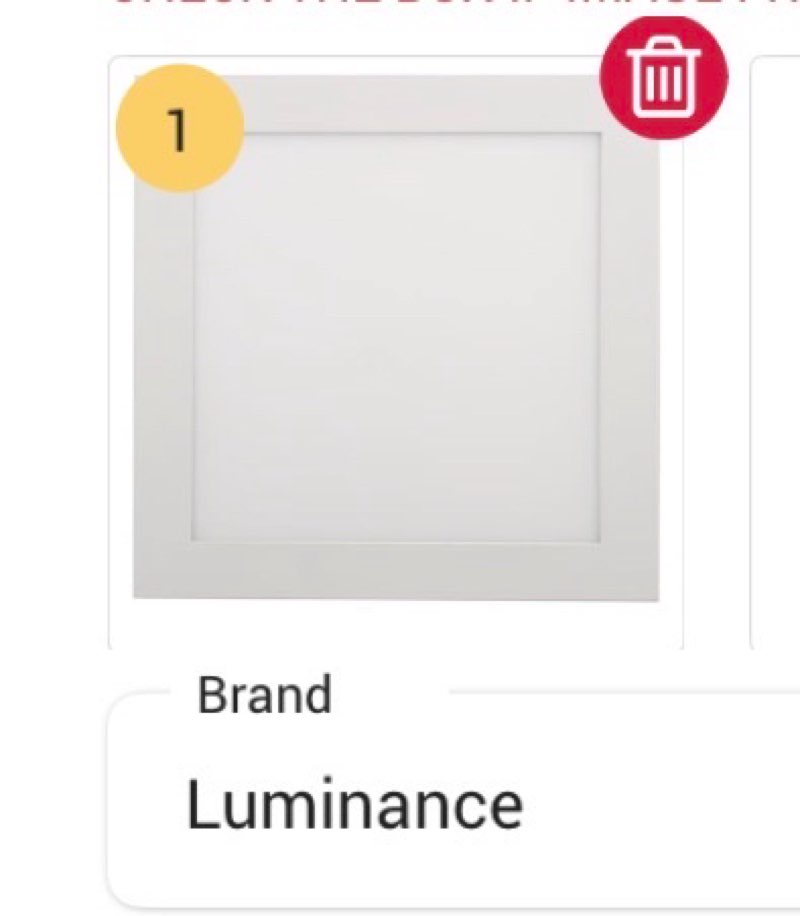Tap the yellow circle badge on the image
800x916 pixels.
pos(177,129)
